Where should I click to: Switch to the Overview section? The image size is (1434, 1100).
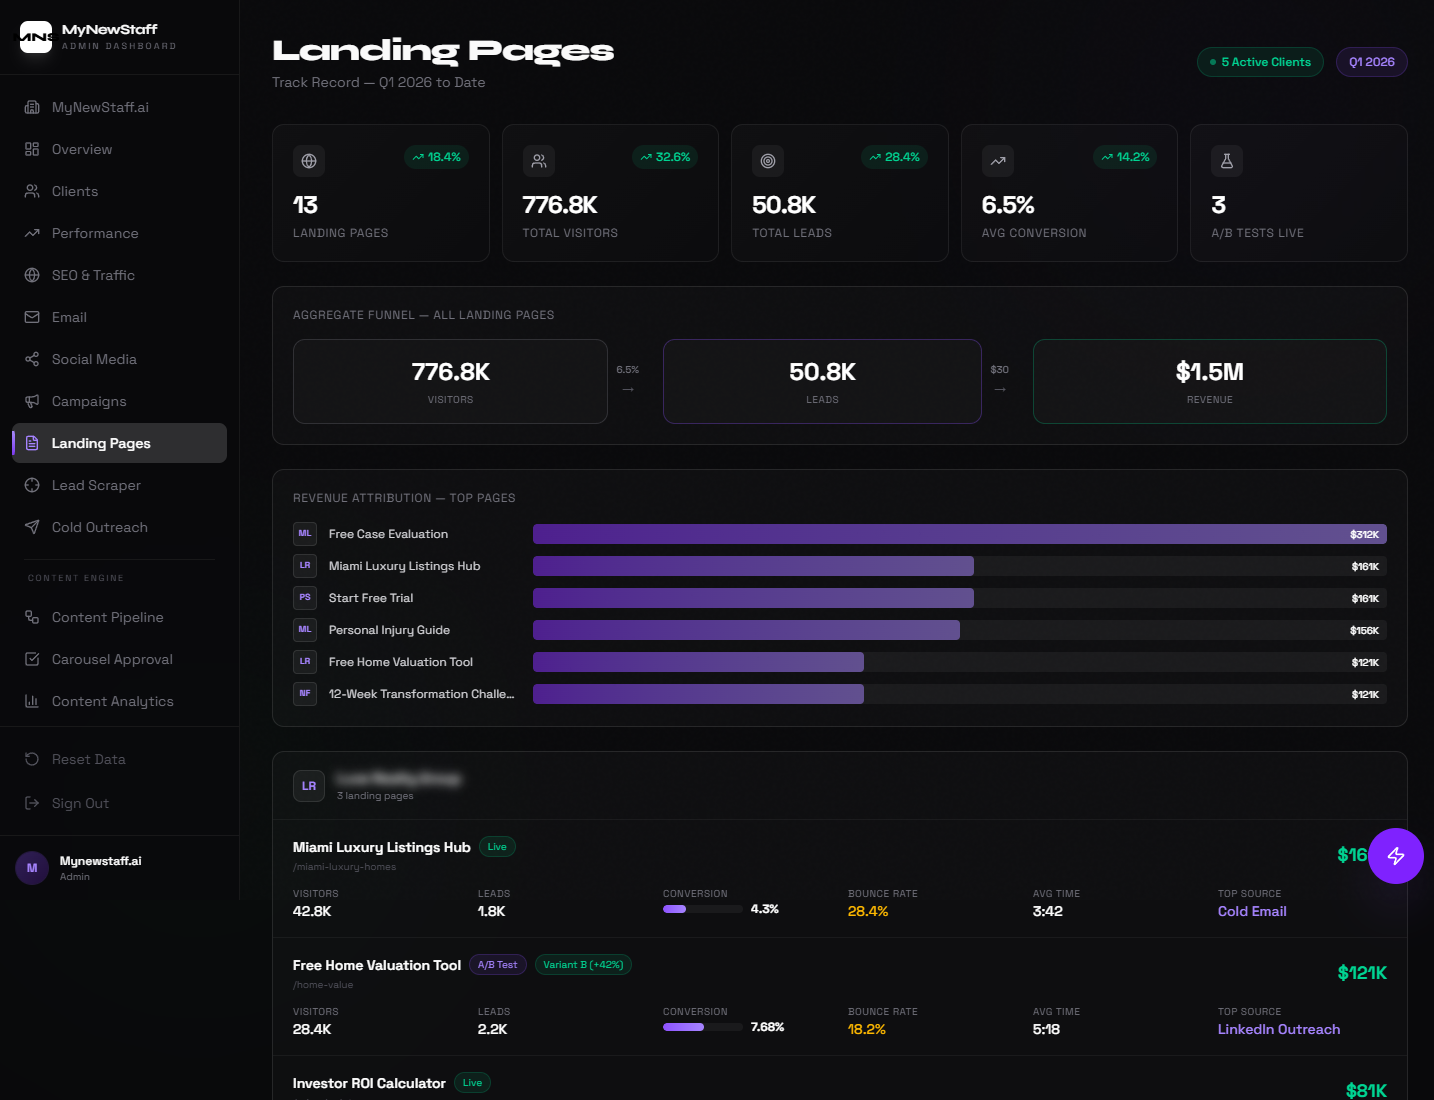[x=81, y=149]
